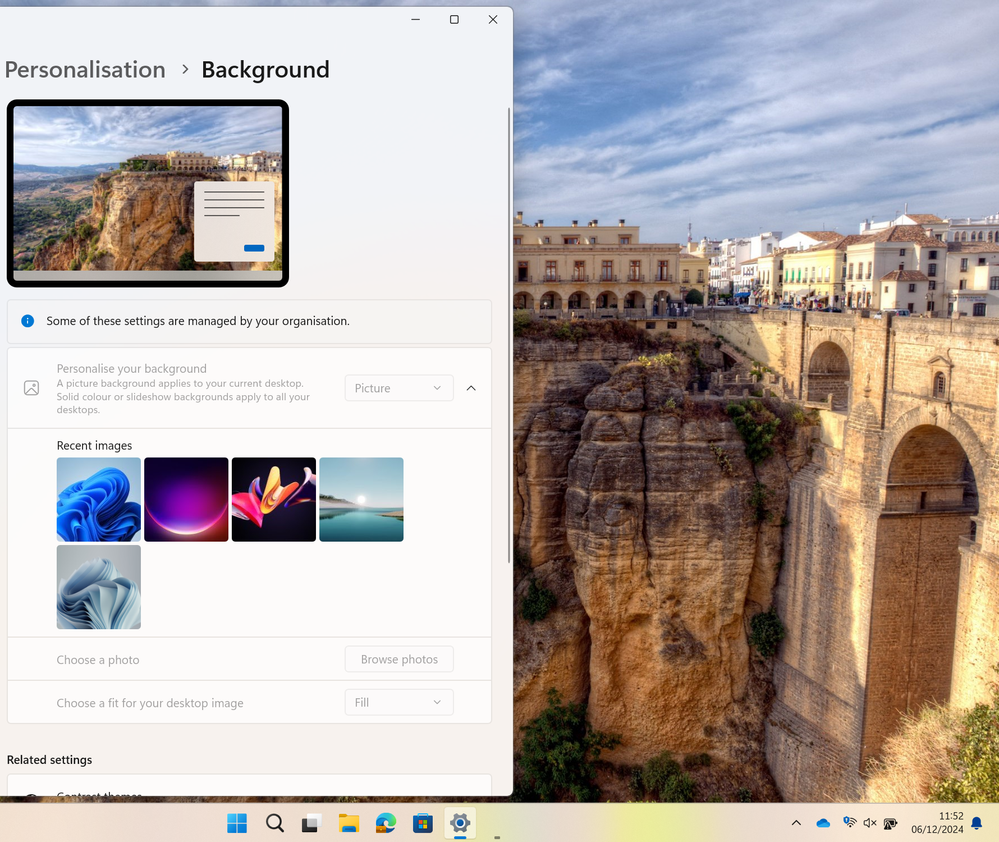This screenshot has height=842, width=999.
Task: Click the Browse photos button
Action: click(x=399, y=659)
